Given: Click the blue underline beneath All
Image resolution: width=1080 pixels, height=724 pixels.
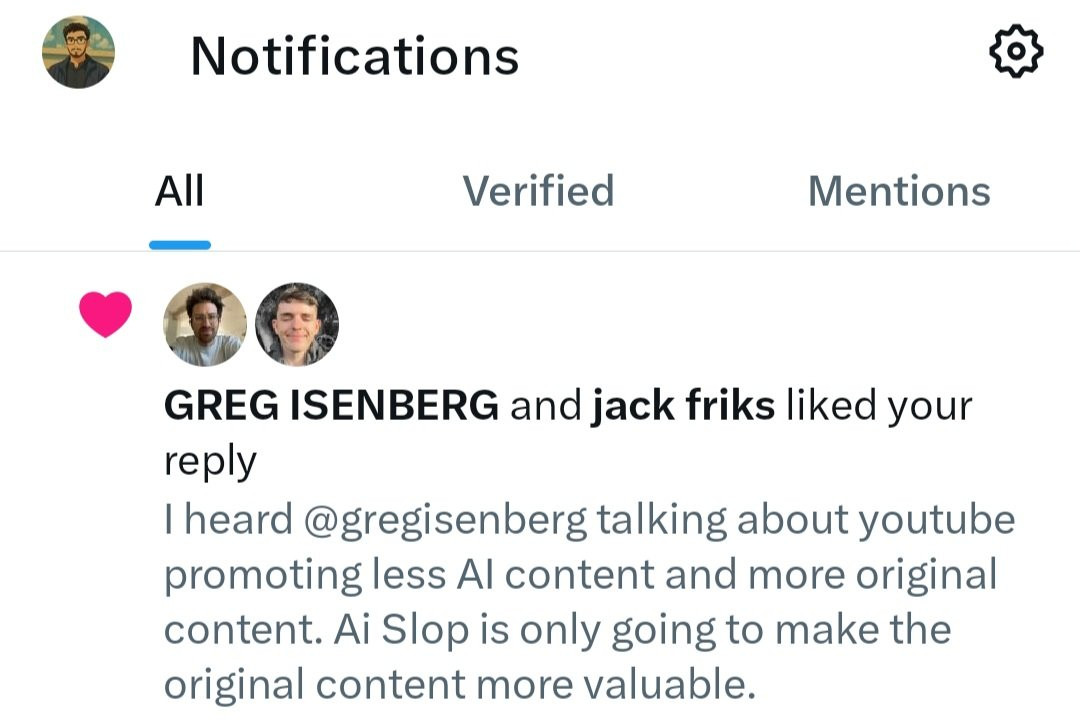Looking at the screenshot, I should (x=180, y=245).
